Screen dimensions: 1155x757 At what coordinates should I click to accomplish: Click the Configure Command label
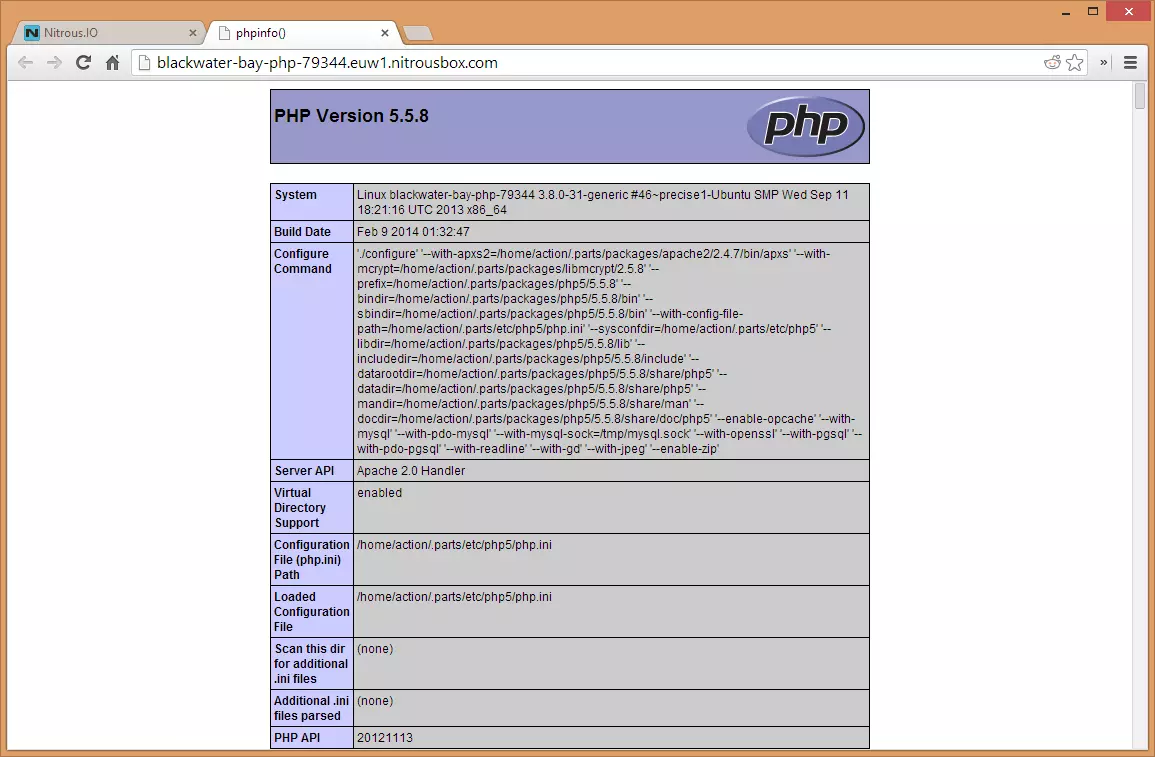[x=303, y=261]
